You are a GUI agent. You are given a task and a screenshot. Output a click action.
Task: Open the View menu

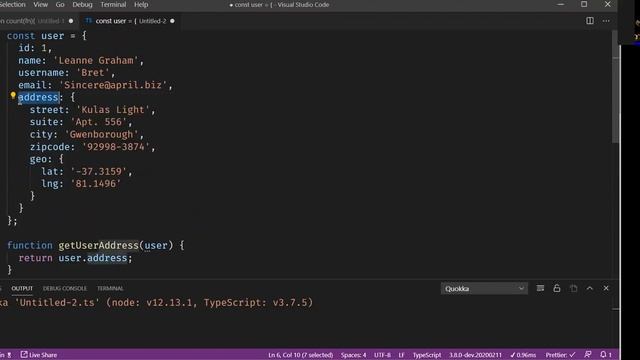(40, 4)
